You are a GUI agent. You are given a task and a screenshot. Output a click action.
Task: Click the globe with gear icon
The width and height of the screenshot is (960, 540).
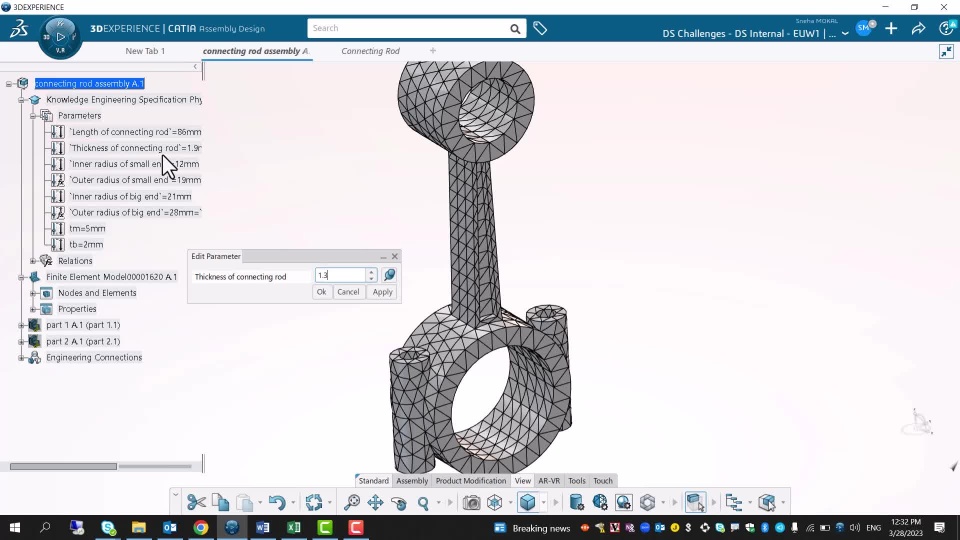[x=600, y=503]
